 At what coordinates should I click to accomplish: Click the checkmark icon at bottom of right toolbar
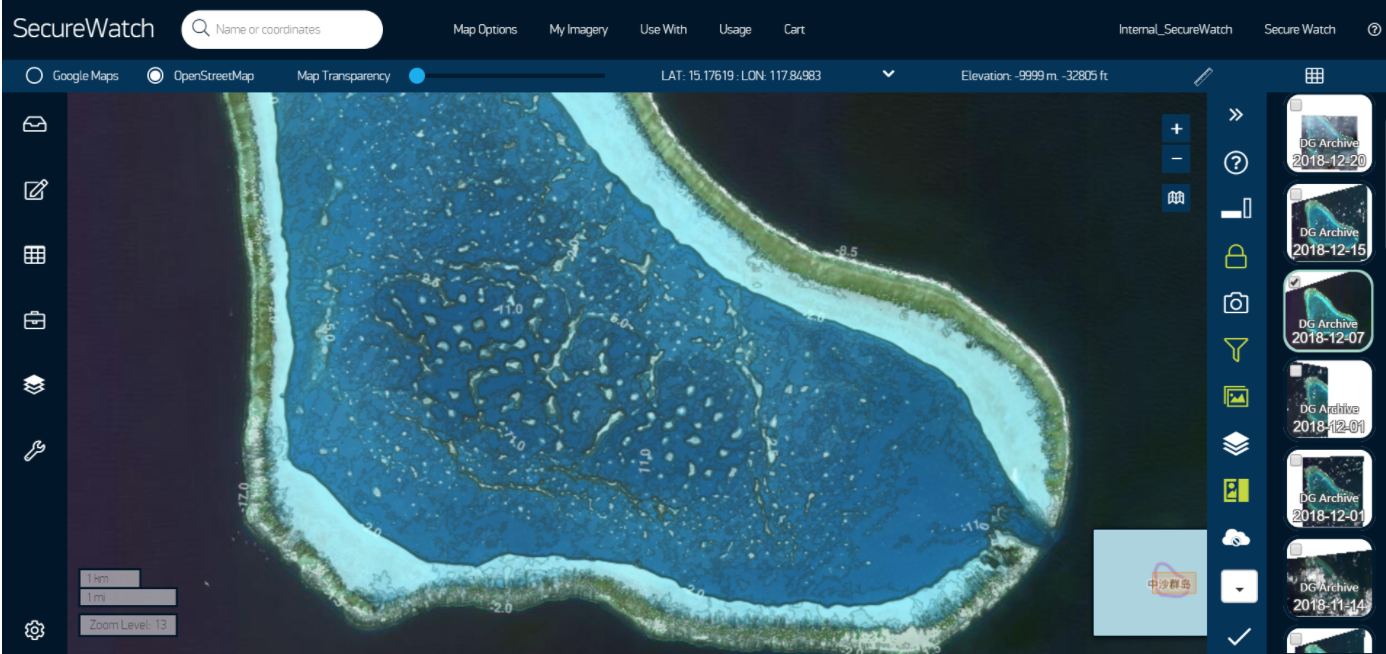click(x=1238, y=635)
